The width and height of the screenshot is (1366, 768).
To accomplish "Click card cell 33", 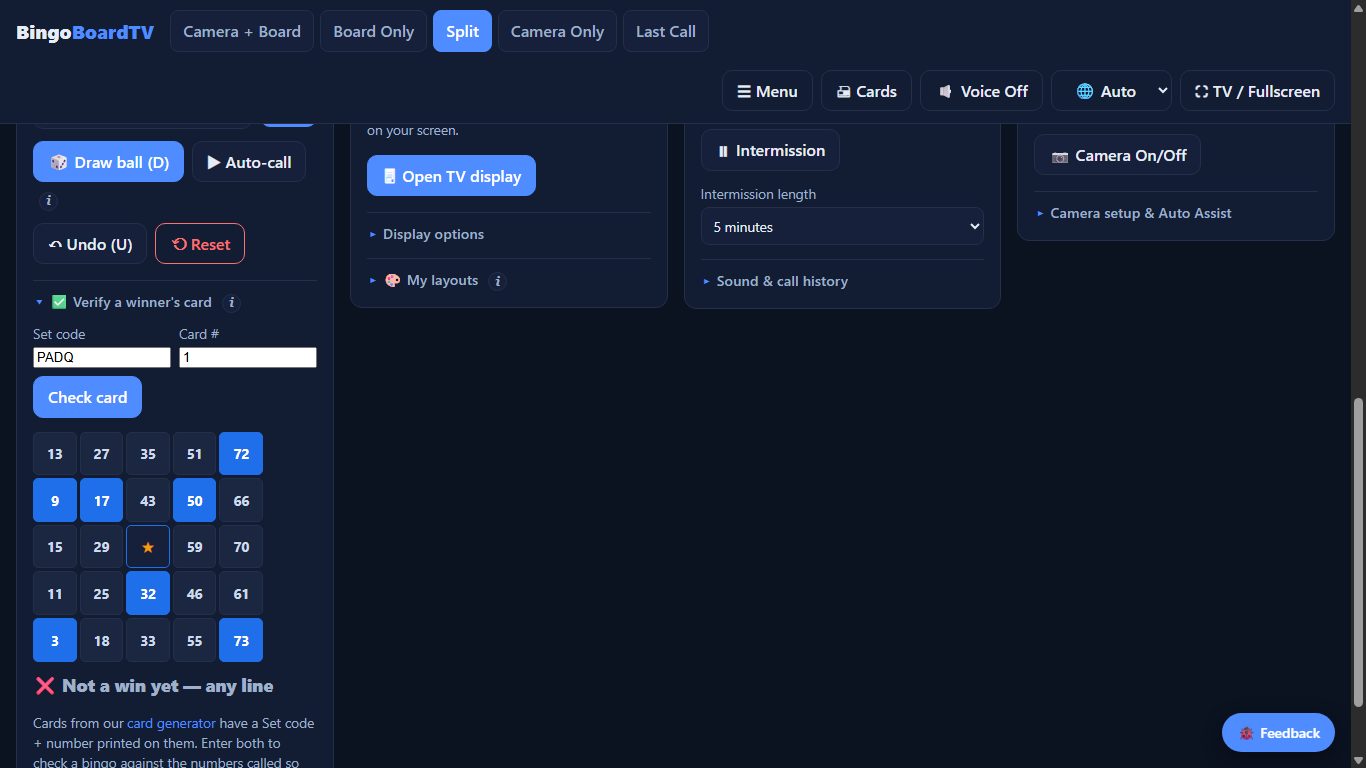I will [x=148, y=640].
